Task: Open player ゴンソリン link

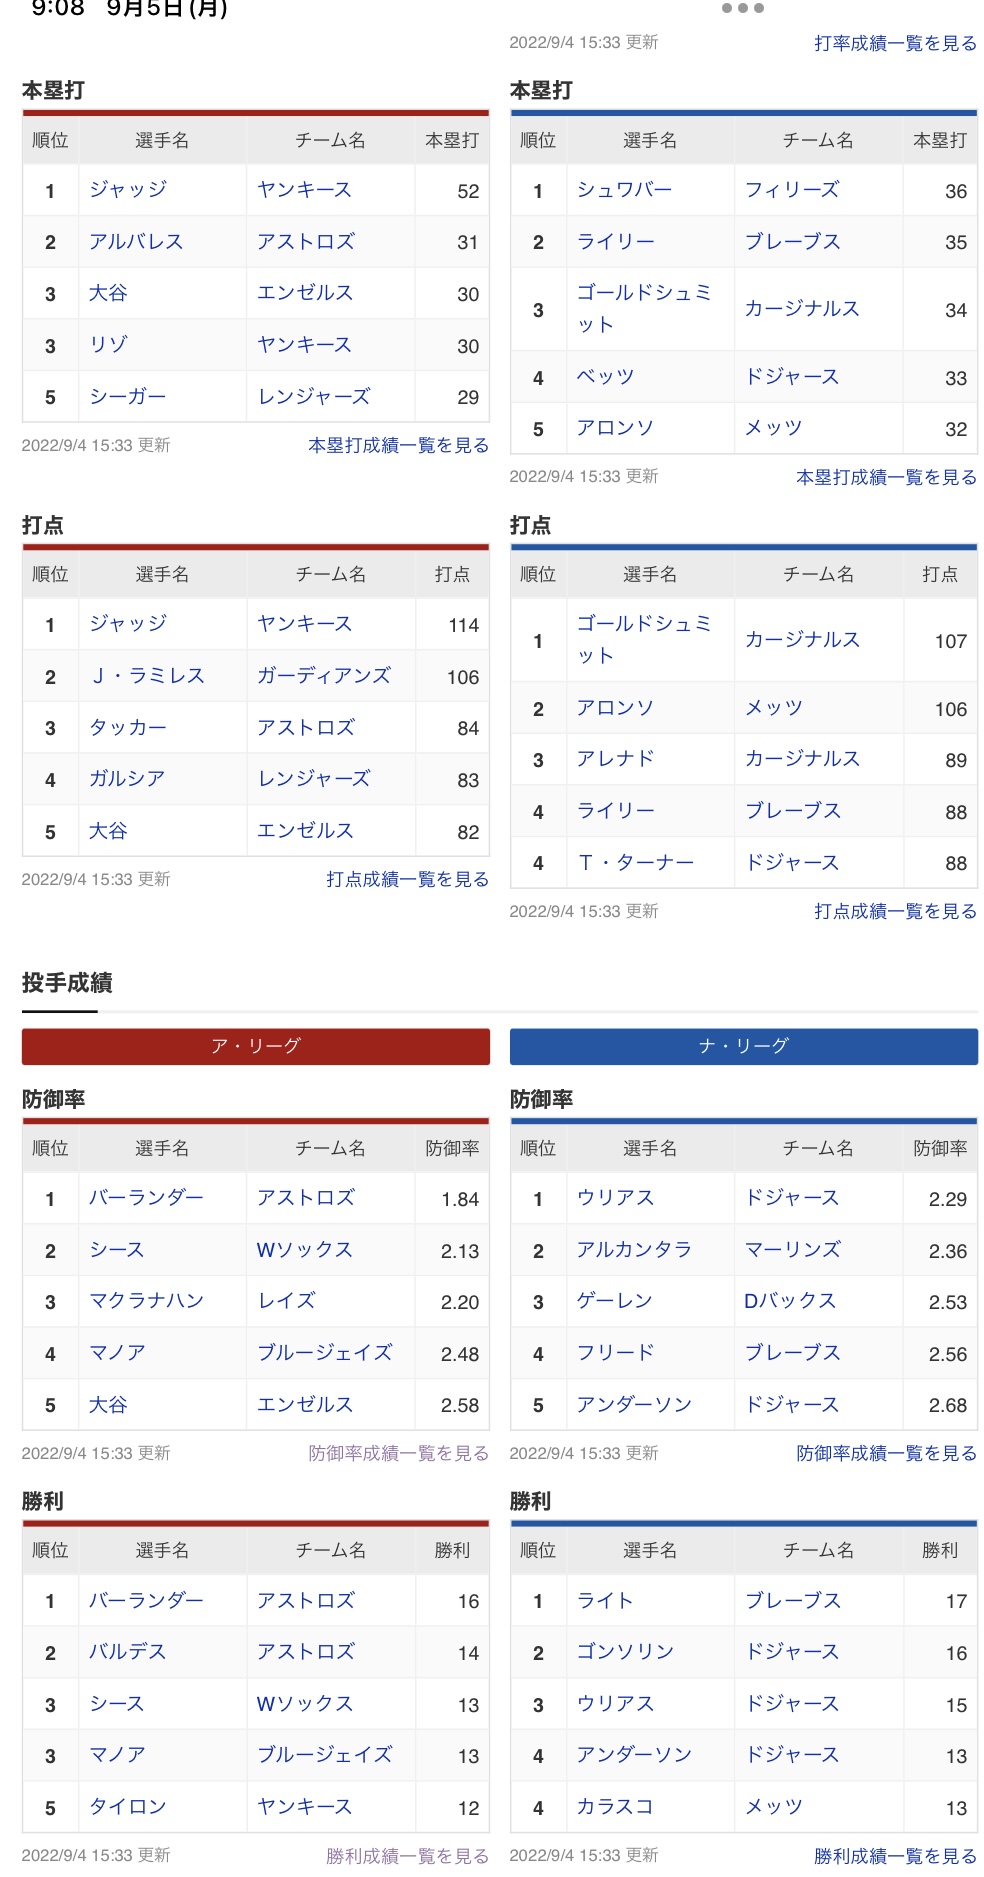Action: 625,1652
